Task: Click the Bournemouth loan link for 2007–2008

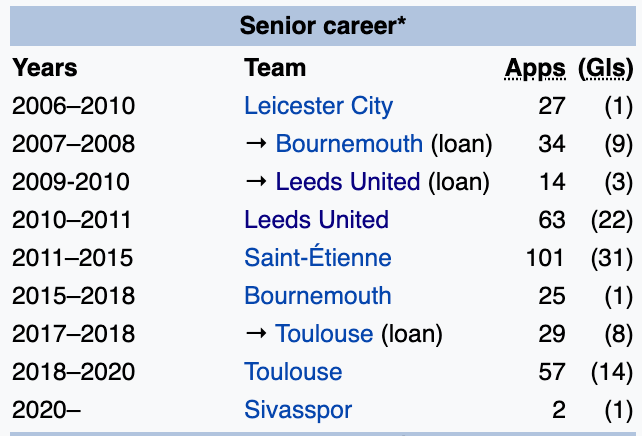Action: point(349,144)
